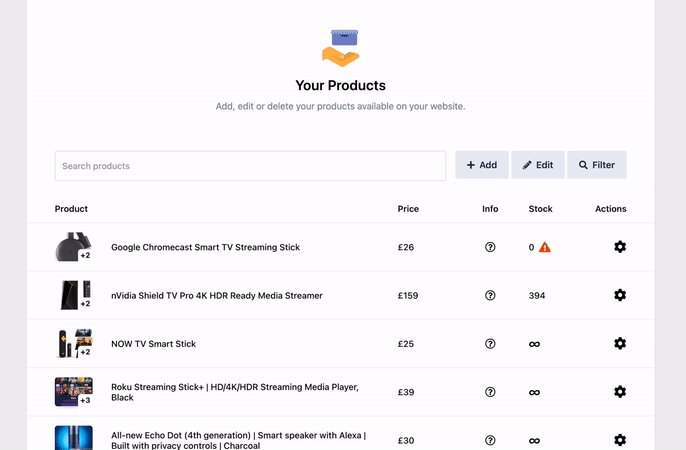The height and width of the screenshot is (450, 686).
Task: Select 'Google Chromecast Smart TV Streaming Stick' name
Action: [x=205, y=247]
